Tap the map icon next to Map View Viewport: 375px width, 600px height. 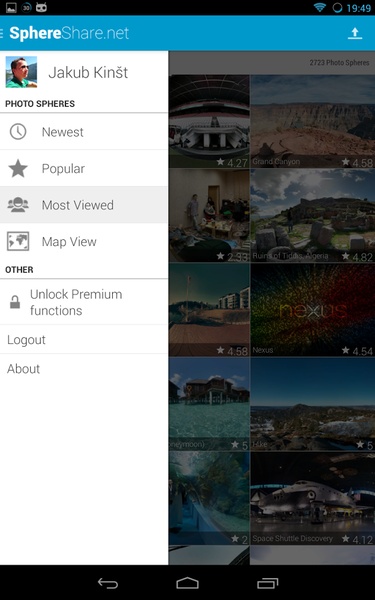pos(18,241)
